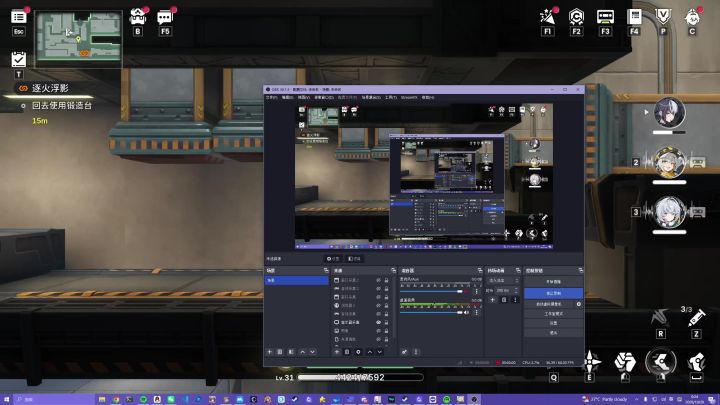The height and width of the screenshot is (405, 720).
Task: Open the OBS Tools menu
Action: click(x=390, y=97)
